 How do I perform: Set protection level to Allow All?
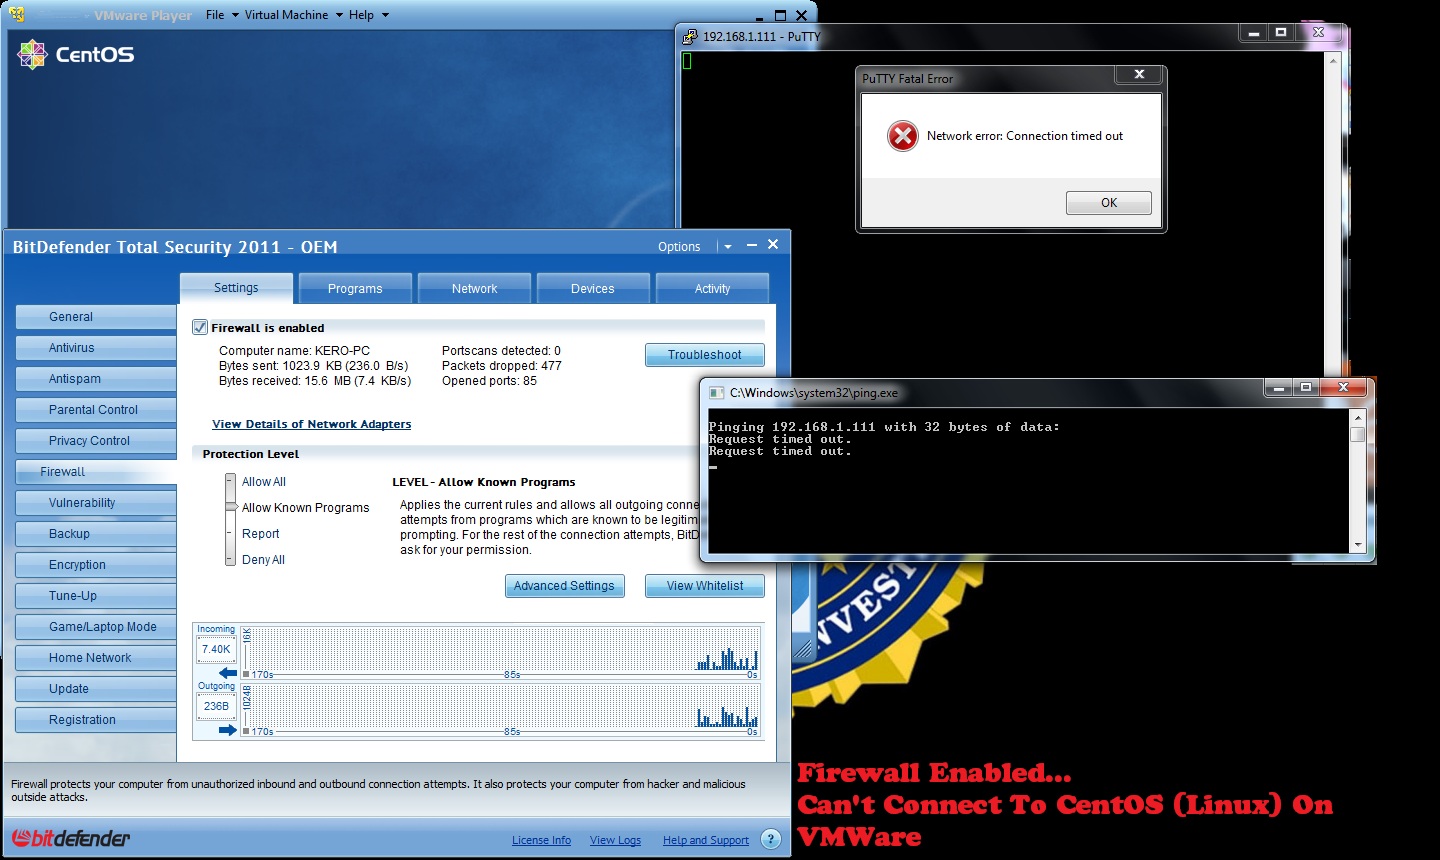pos(263,482)
